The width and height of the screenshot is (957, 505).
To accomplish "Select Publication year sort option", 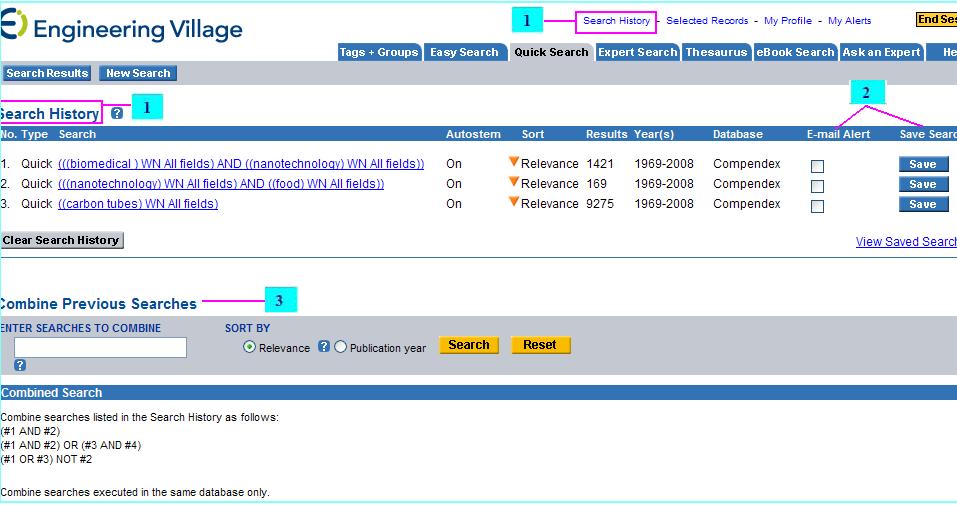I will click(341, 347).
